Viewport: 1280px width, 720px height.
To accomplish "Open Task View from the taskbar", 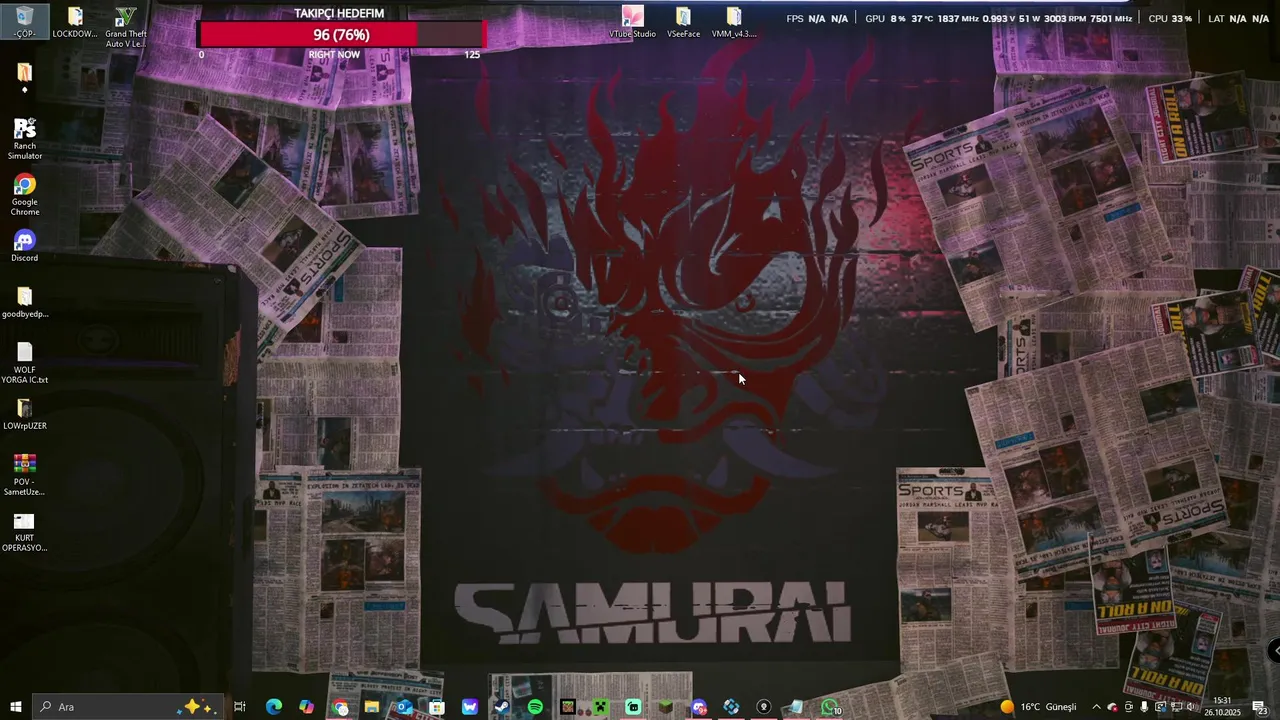I will [x=240, y=707].
